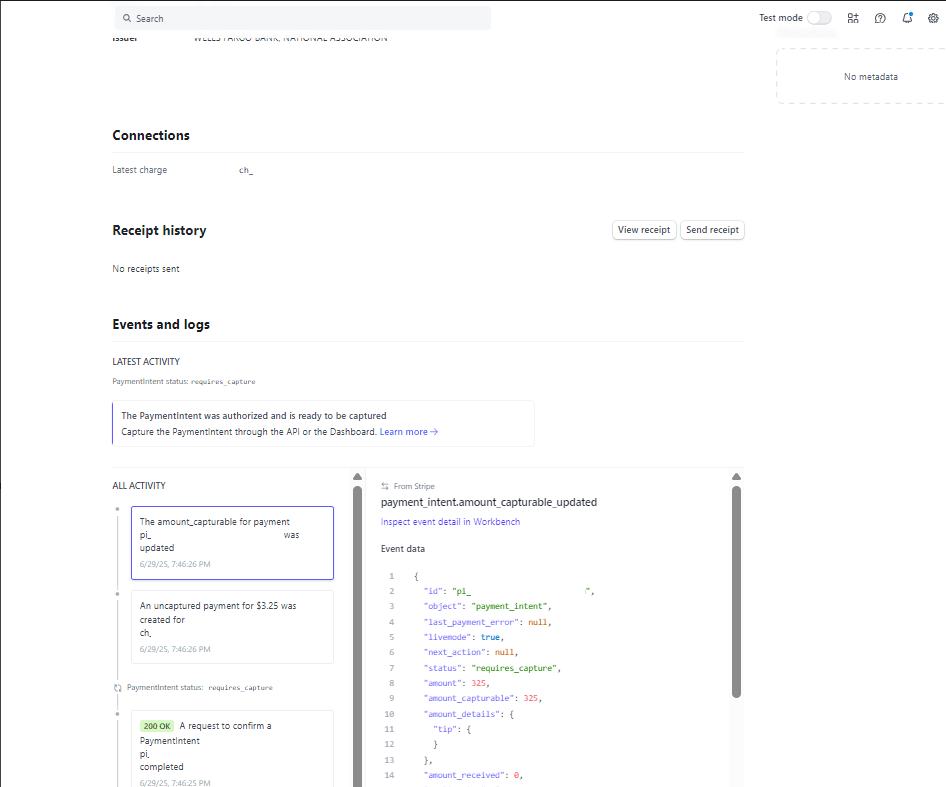
Task: Open the notifications bell icon
Action: [x=907, y=18]
